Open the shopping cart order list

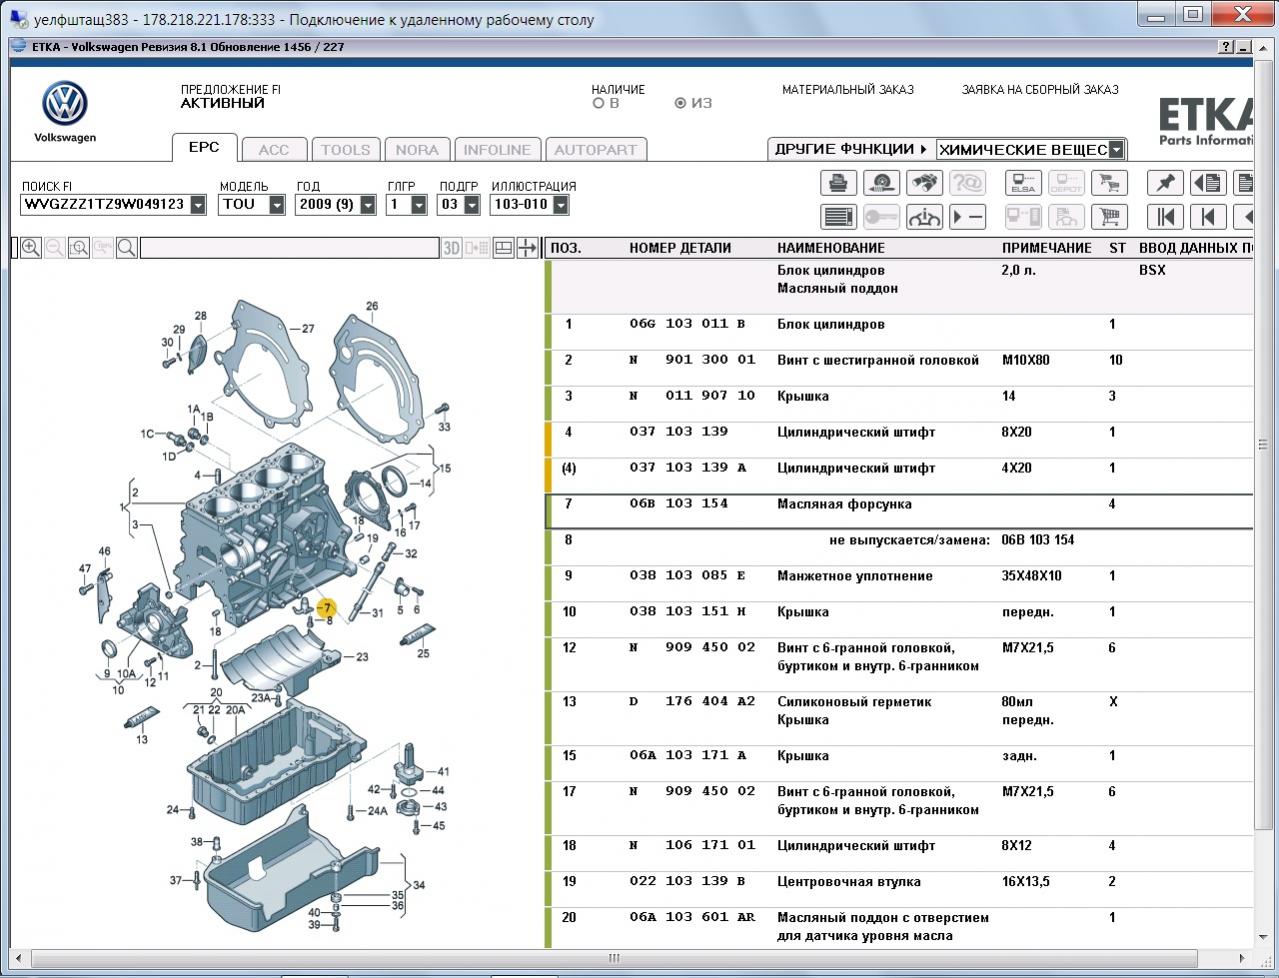tap(1109, 216)
